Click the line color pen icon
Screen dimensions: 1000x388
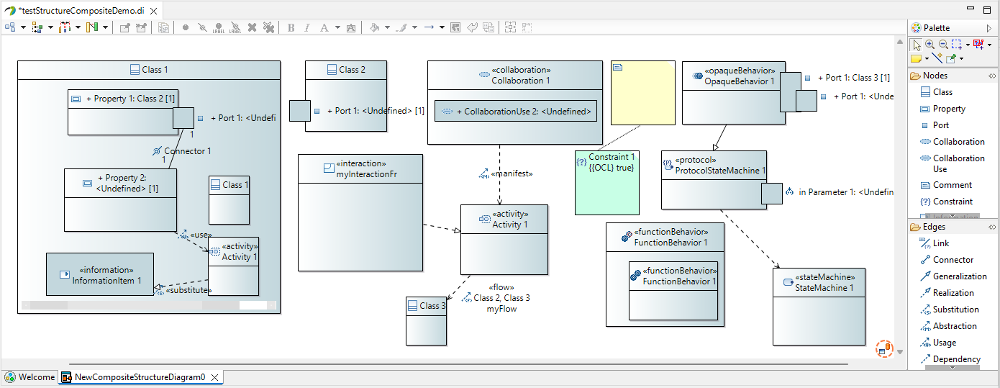point(402,27)
